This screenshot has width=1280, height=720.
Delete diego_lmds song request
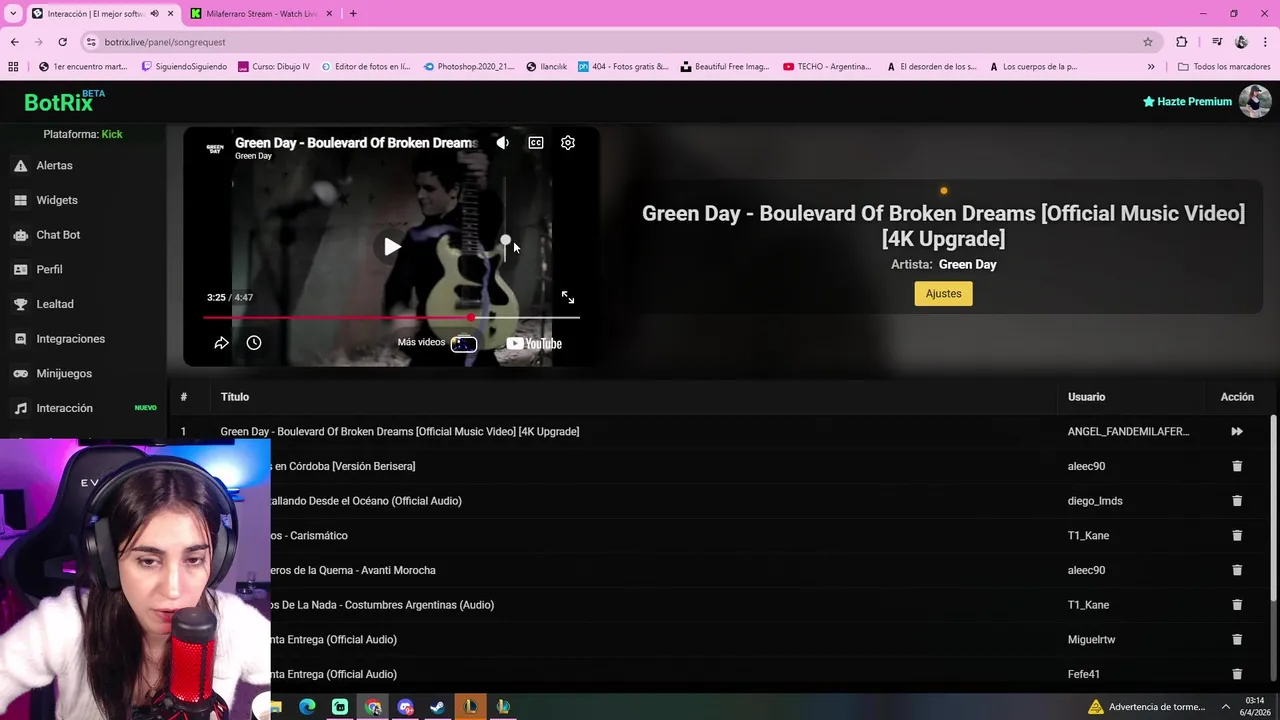tap(1237, 501)
